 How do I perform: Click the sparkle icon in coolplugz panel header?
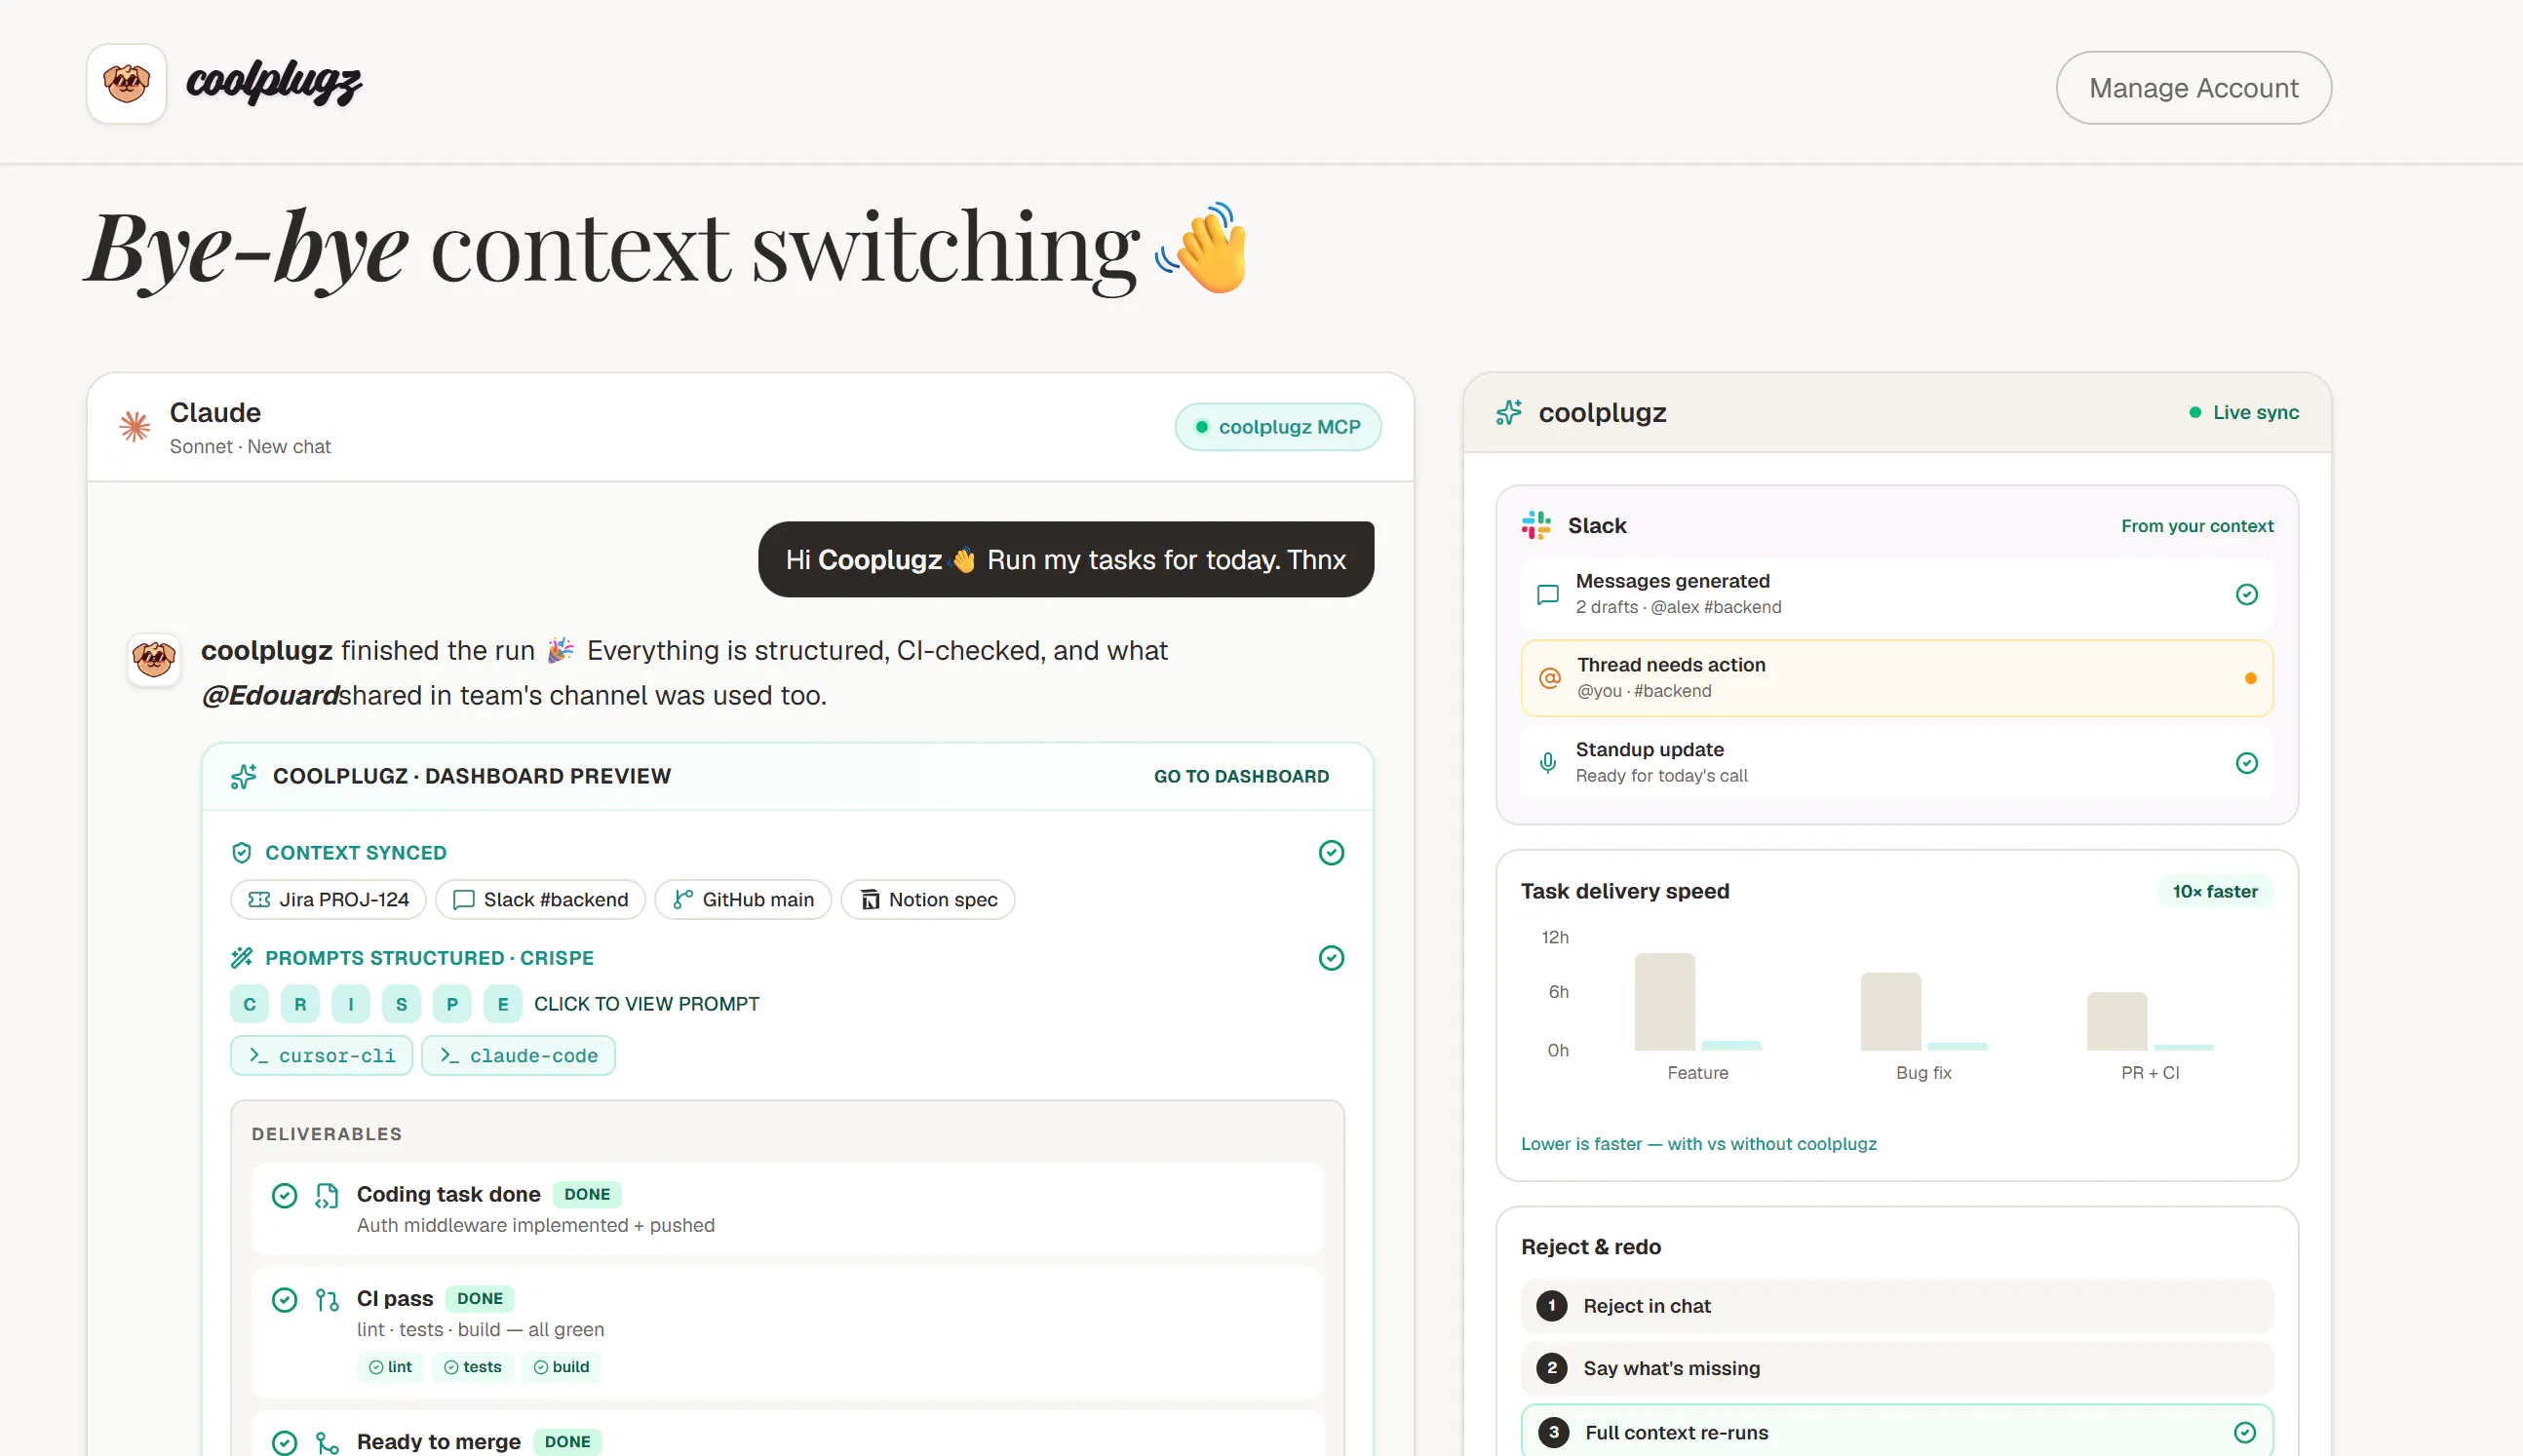point(1509,413)
